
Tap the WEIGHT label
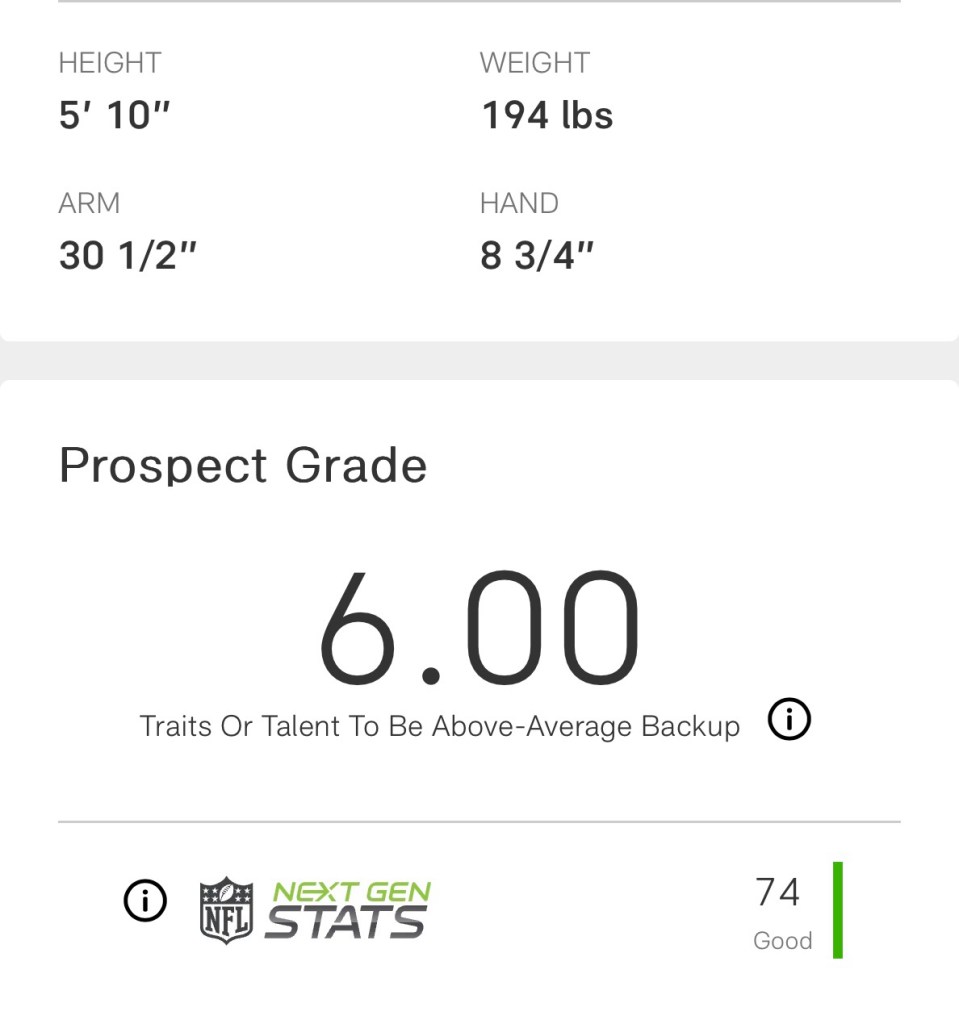coord(534,63)
